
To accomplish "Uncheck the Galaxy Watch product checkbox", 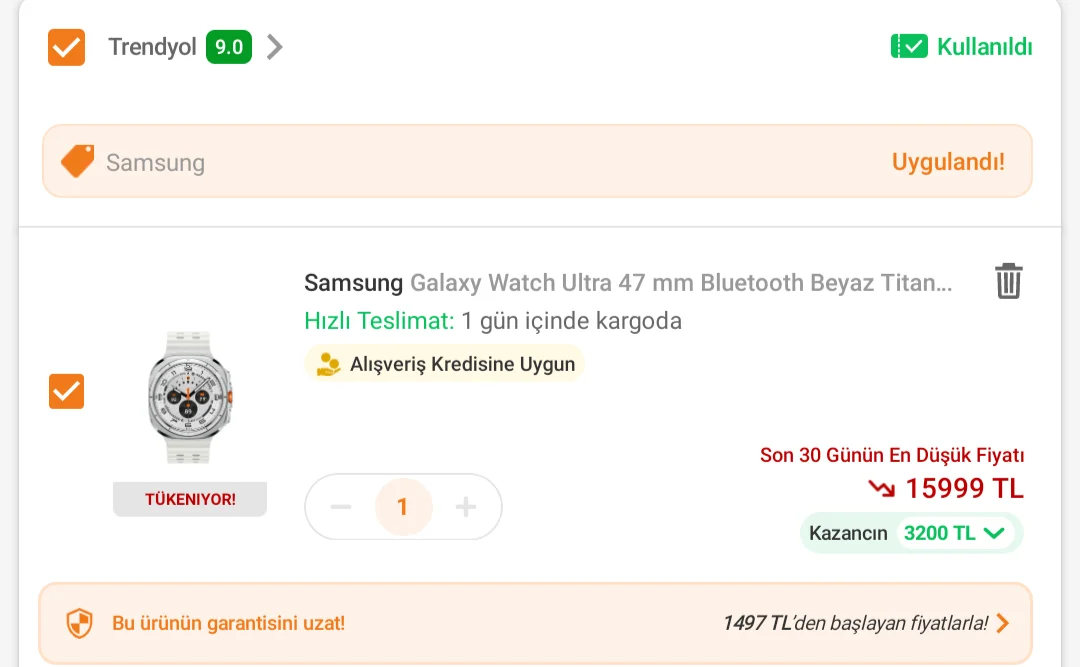I will (x=66, y=391).
